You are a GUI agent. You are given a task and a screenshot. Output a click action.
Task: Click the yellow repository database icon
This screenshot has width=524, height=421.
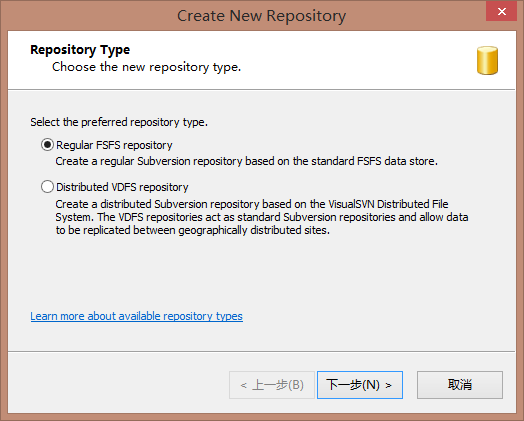[487, 60]
